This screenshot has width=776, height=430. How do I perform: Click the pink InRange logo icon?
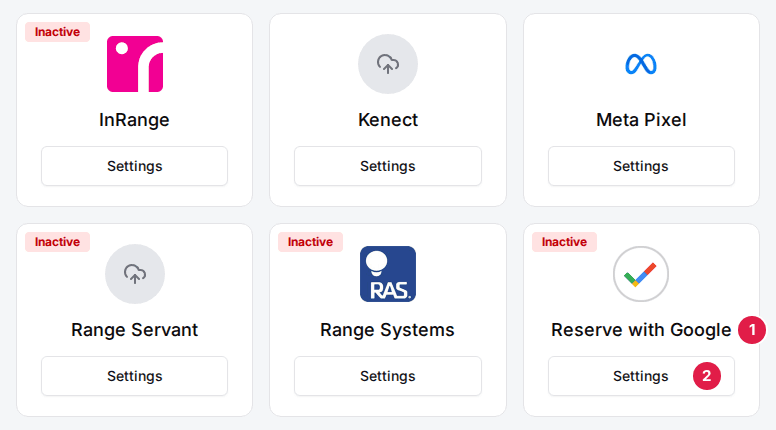(135, 64)
